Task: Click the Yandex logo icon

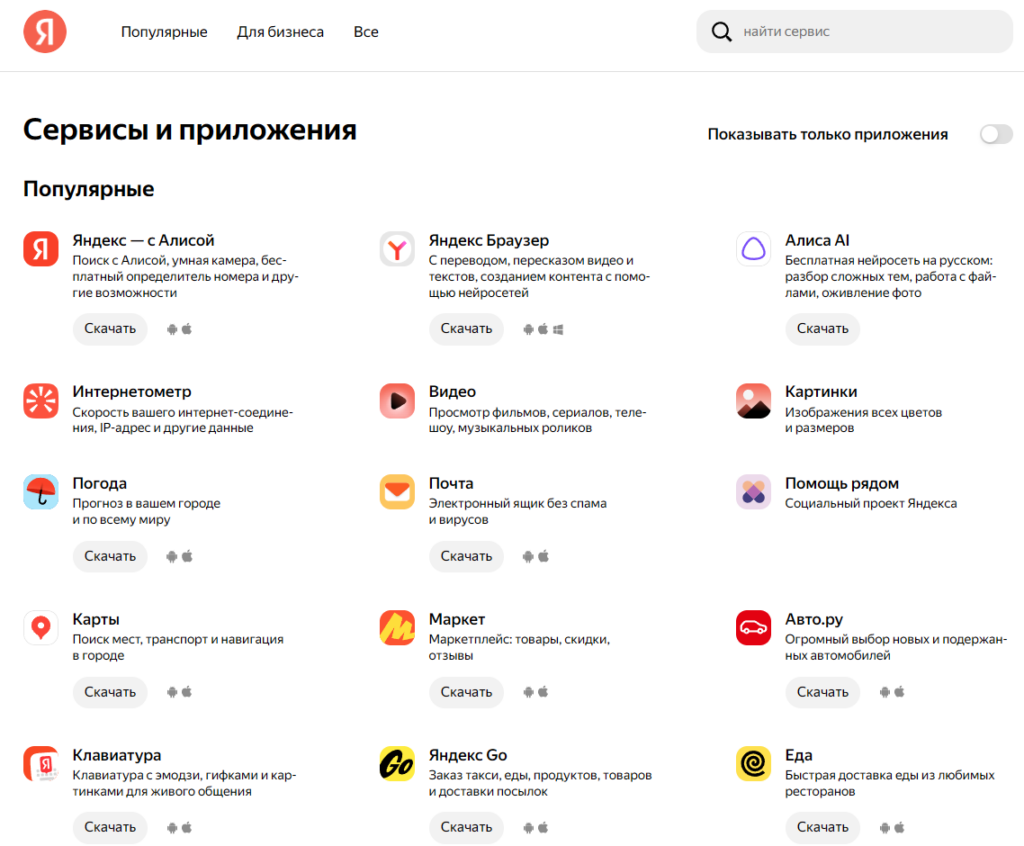Action: 44,31
